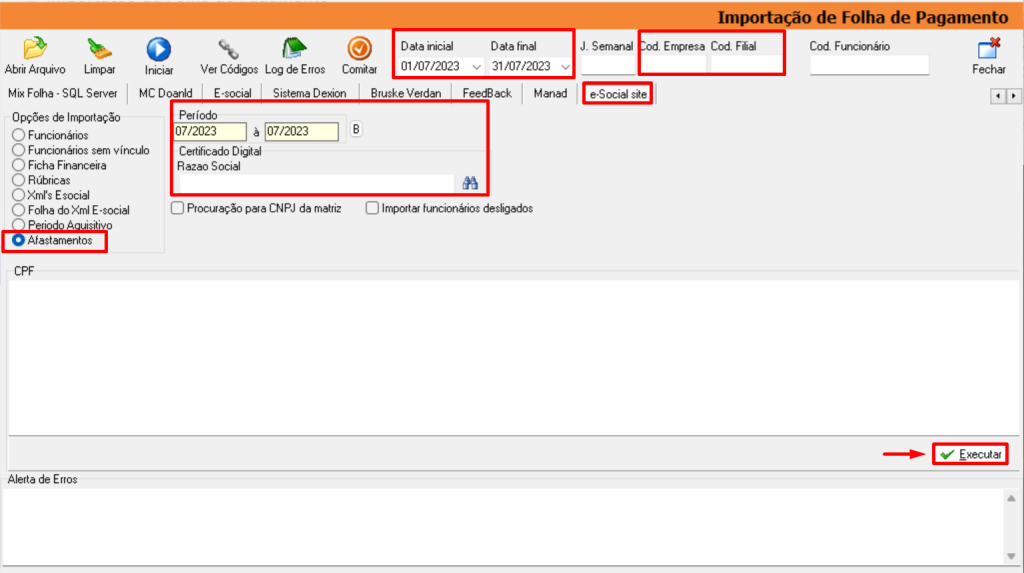Screen dimensions: 1024x573
Task: Select Xml's Esocial radio option
Action: point(18,195)
